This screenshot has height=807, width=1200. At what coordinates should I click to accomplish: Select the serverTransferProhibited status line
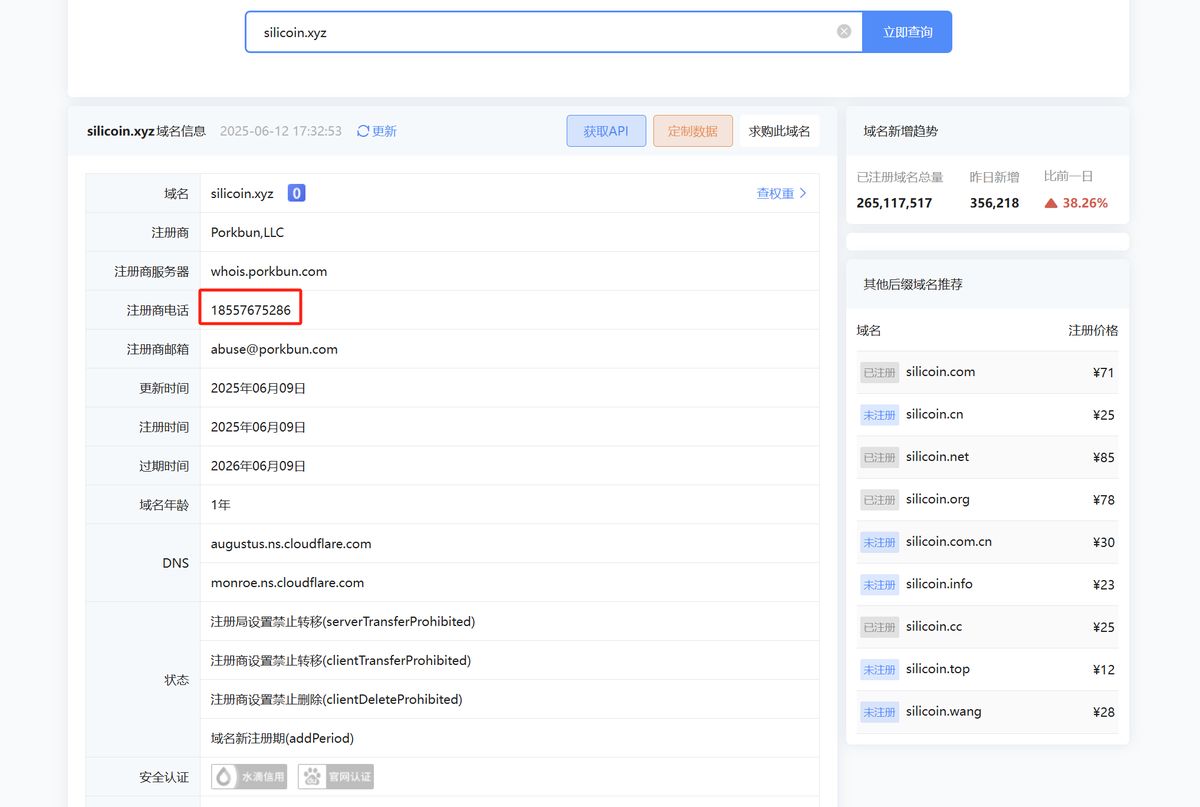pyautogui.click(x=343, y=622)
